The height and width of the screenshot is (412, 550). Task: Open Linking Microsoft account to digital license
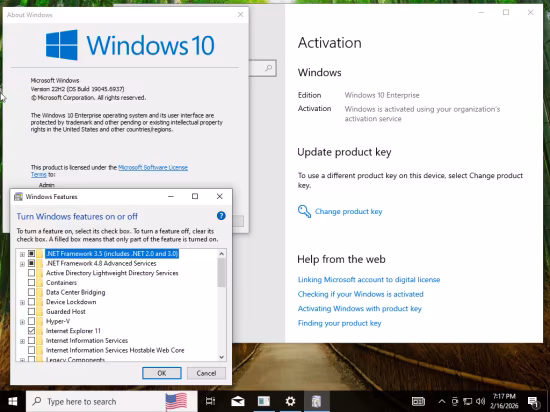[369, 279]
